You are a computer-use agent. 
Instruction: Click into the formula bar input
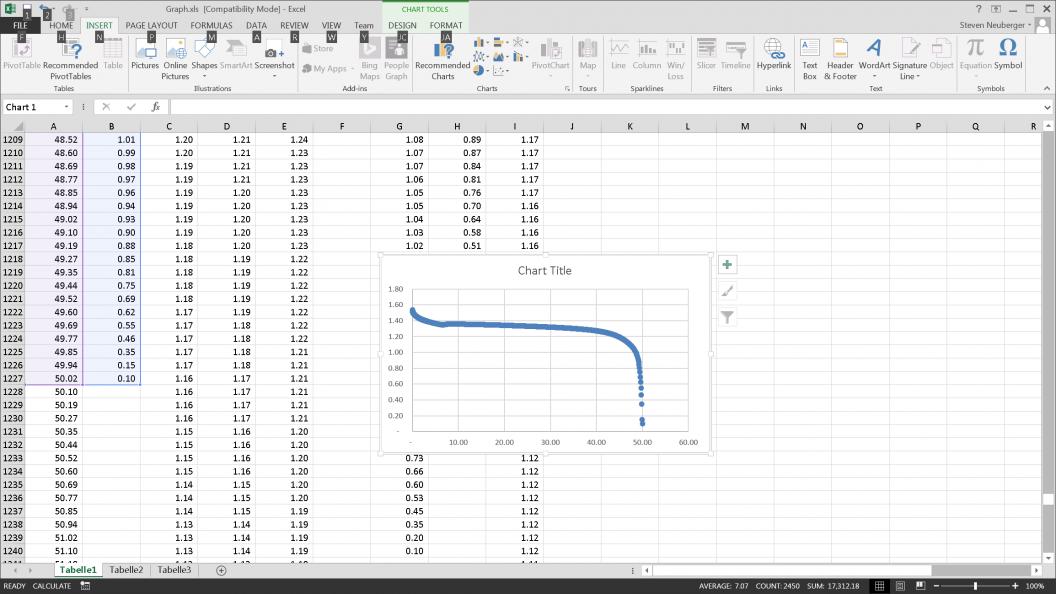pyautogui.click(x=604, y=107)
